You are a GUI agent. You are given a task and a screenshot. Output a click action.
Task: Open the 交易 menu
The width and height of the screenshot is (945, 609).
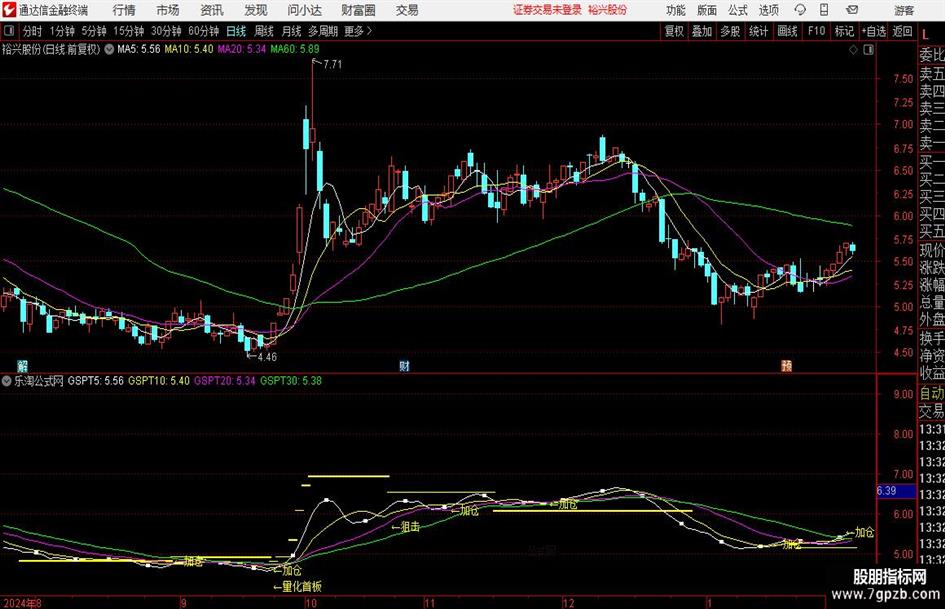(x=407, y=10)
